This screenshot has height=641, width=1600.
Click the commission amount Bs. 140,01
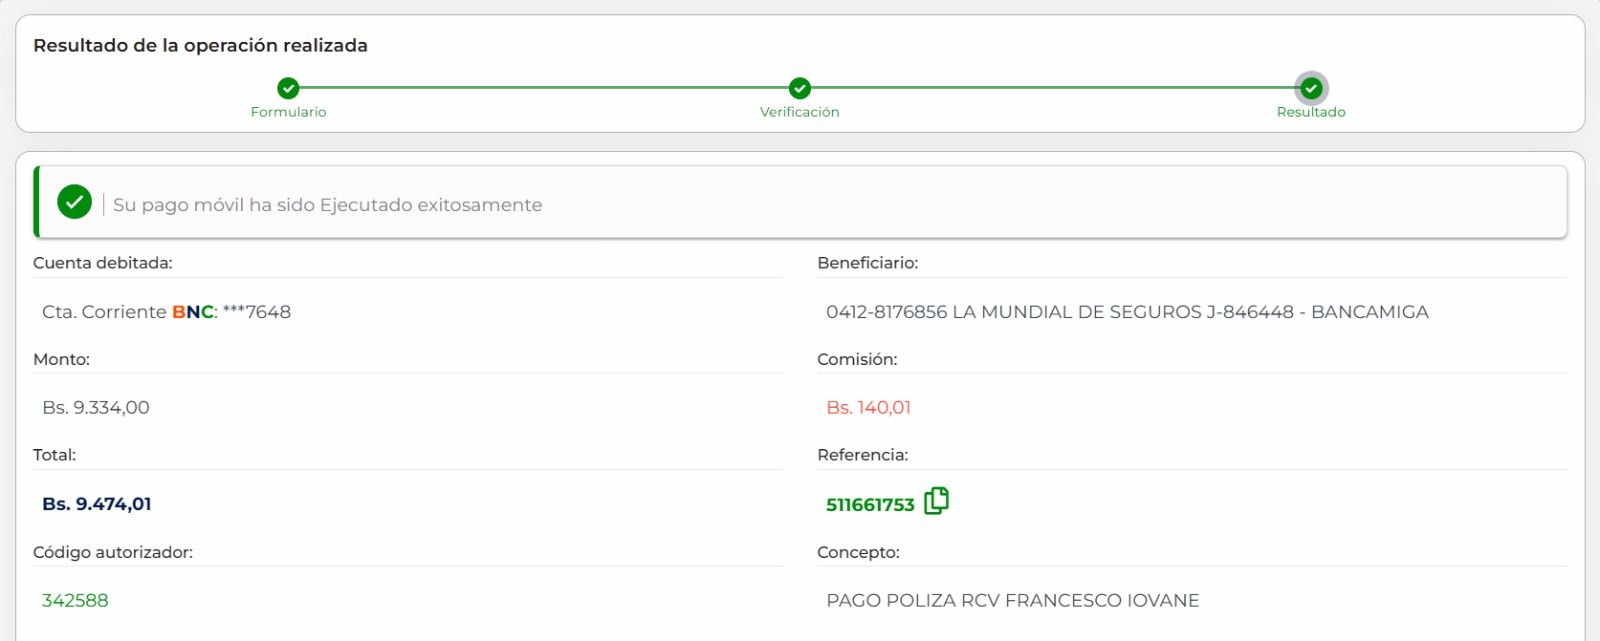tap(869, 408)
